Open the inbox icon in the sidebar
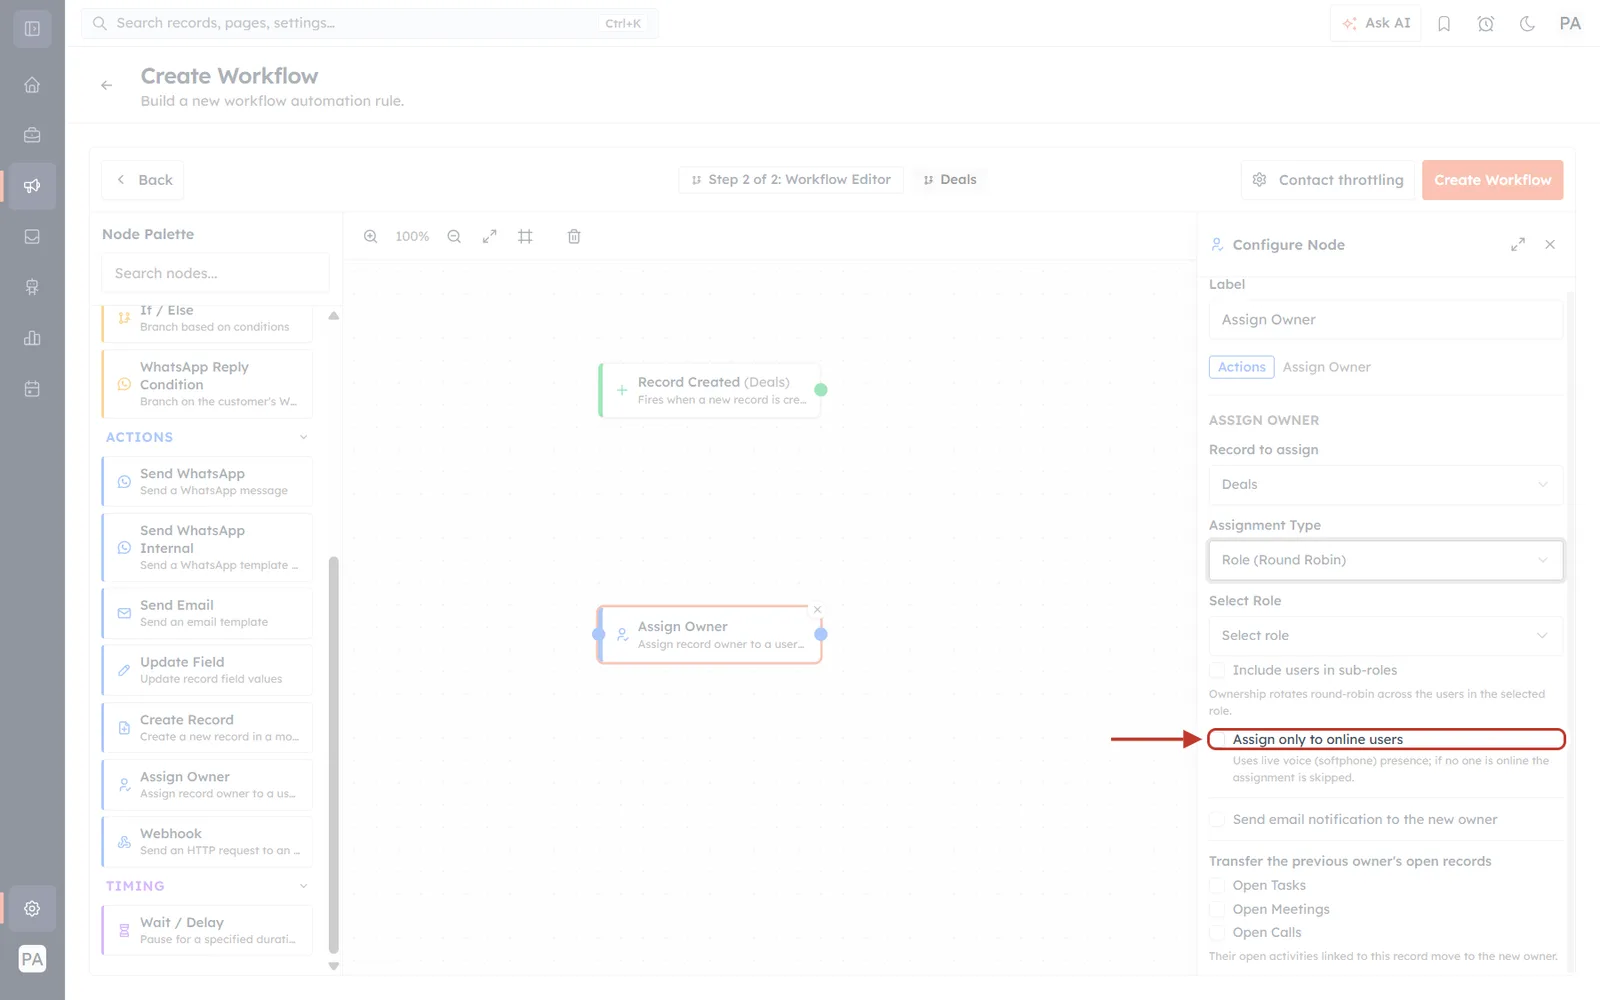This screenshot has height=1000, width=1600. tap(32, 237)
